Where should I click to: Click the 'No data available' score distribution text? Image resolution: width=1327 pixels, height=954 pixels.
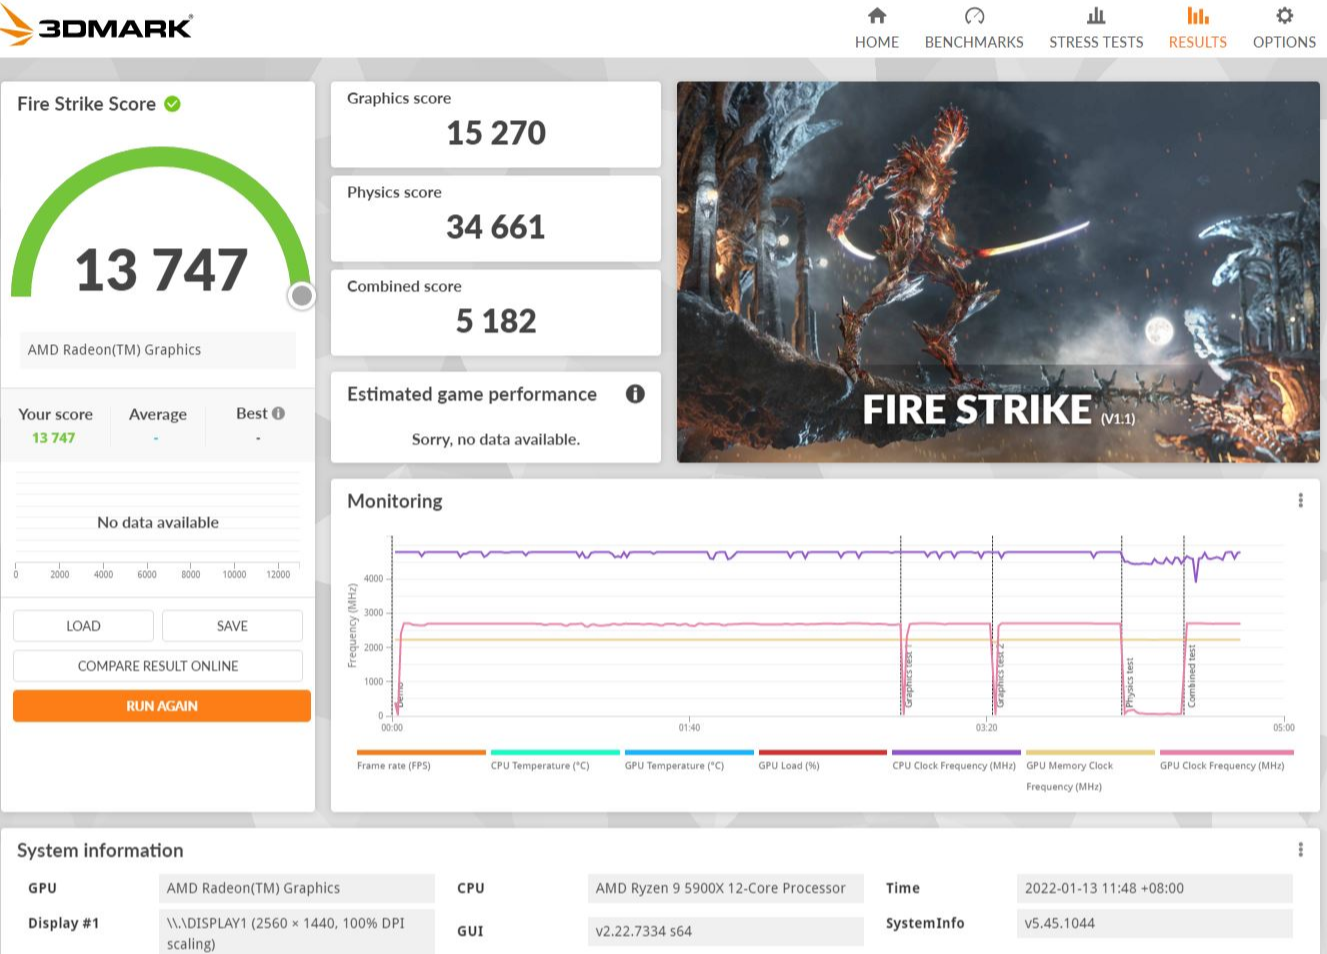(x=158, y=522)
